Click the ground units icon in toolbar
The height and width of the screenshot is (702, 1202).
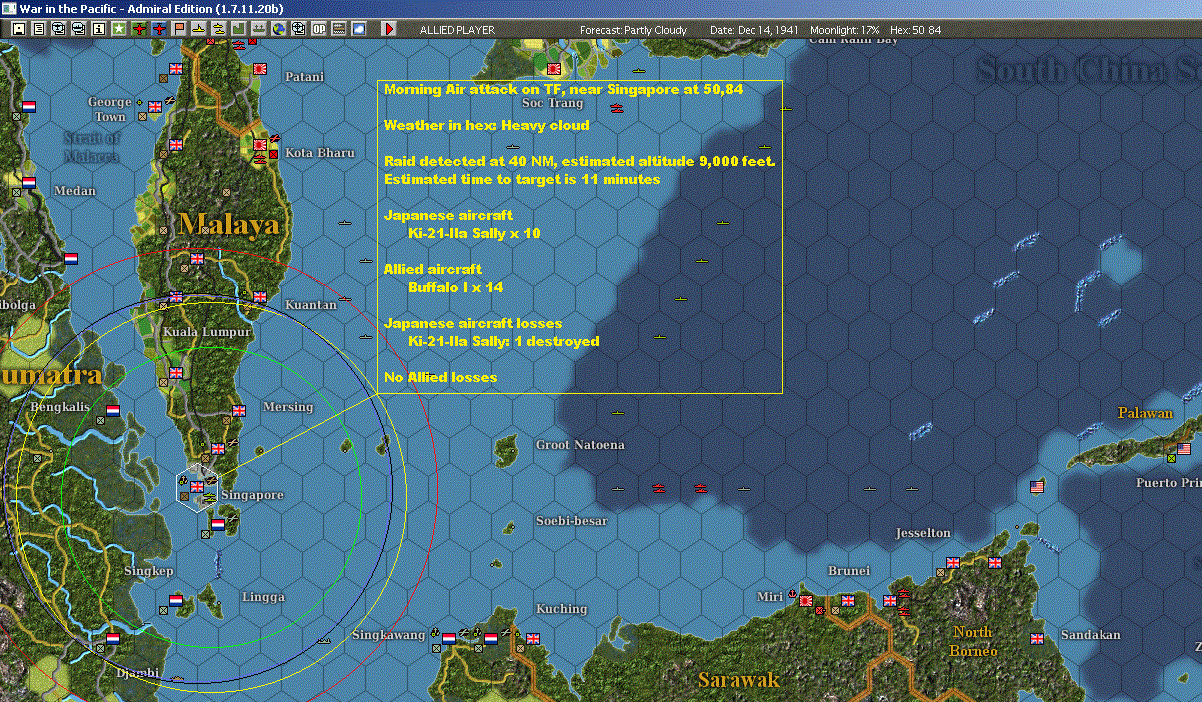point(258,30)
